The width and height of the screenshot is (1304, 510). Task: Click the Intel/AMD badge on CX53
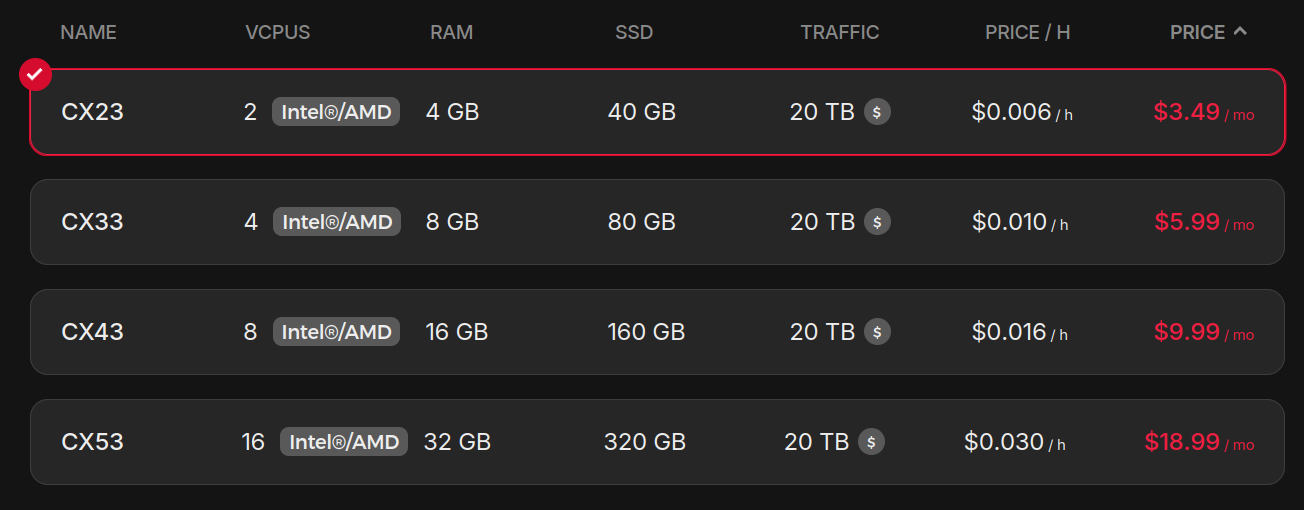coord(344,442)
